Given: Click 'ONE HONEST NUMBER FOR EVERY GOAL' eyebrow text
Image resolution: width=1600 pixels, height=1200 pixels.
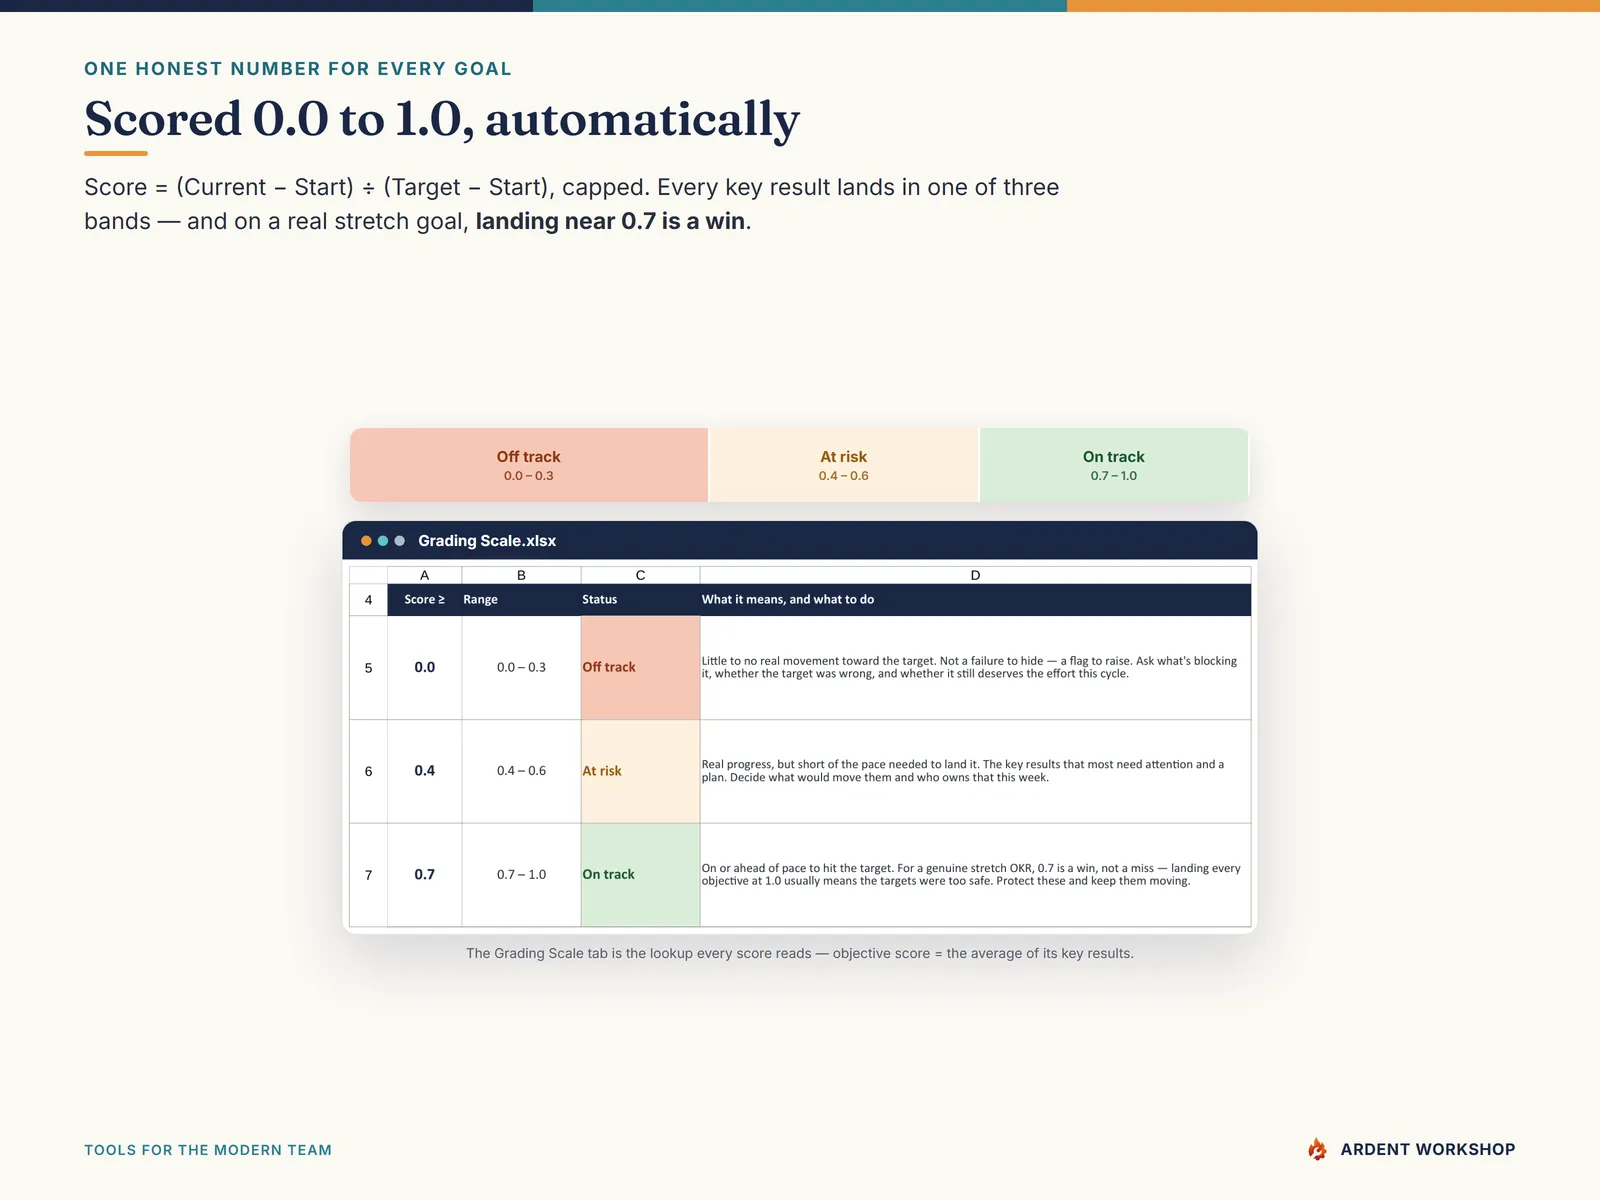Looking at the screenshot, I should coord(298,69).
